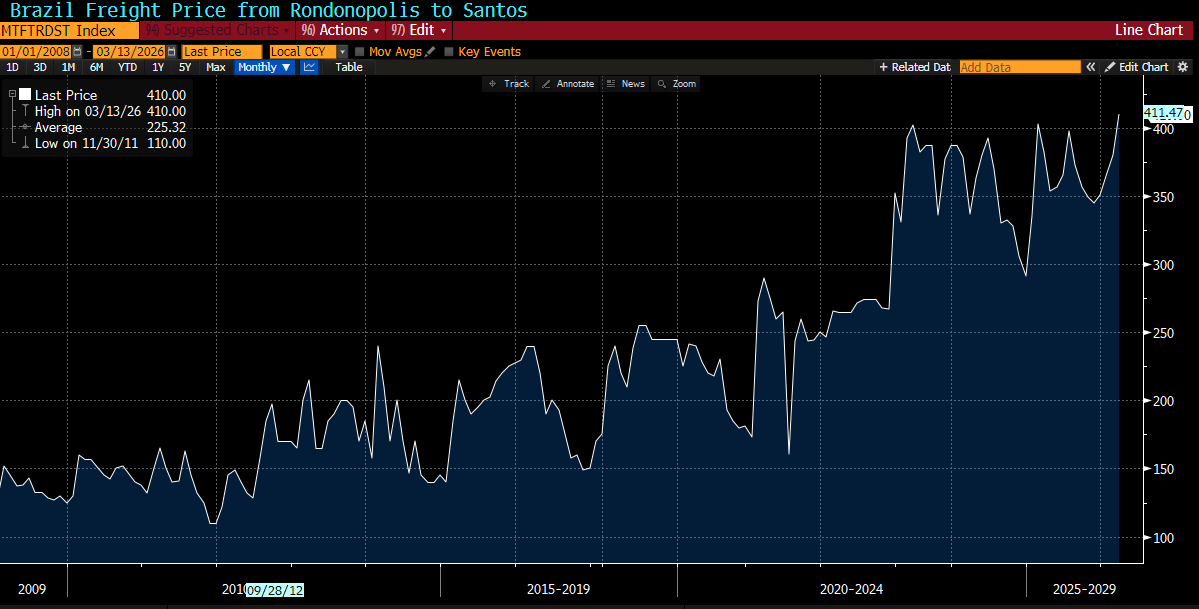Click the Edit Chart button
The height and width of the screenshot is (609, 1199).
(x=1137, y=67)
